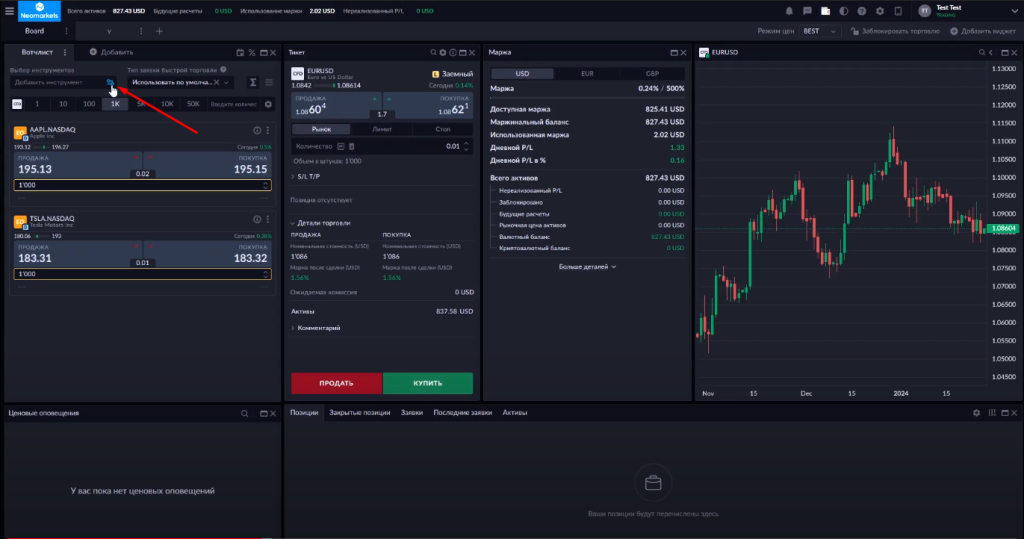
Task: Open Тикет panel settings gear
Action: (x=443, y=52)
